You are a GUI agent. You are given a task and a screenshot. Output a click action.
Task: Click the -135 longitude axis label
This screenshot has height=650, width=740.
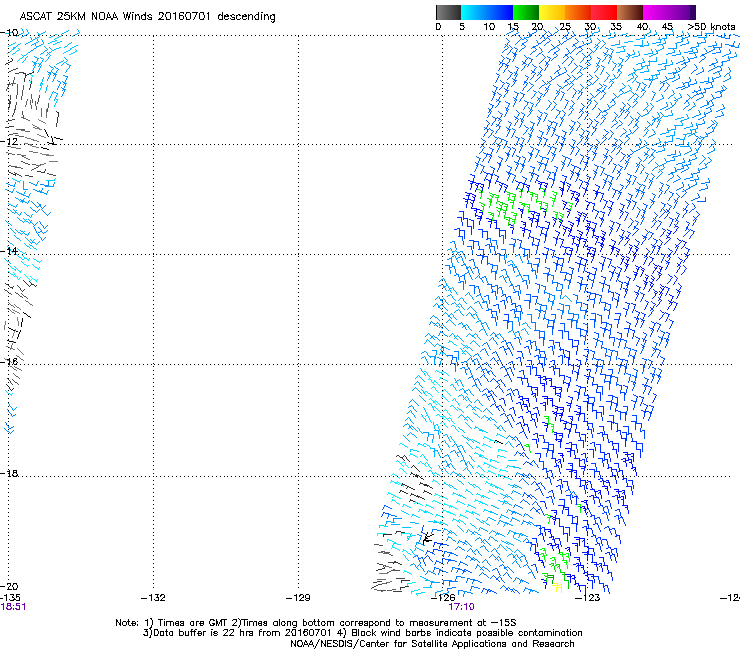tap(10, 598)
